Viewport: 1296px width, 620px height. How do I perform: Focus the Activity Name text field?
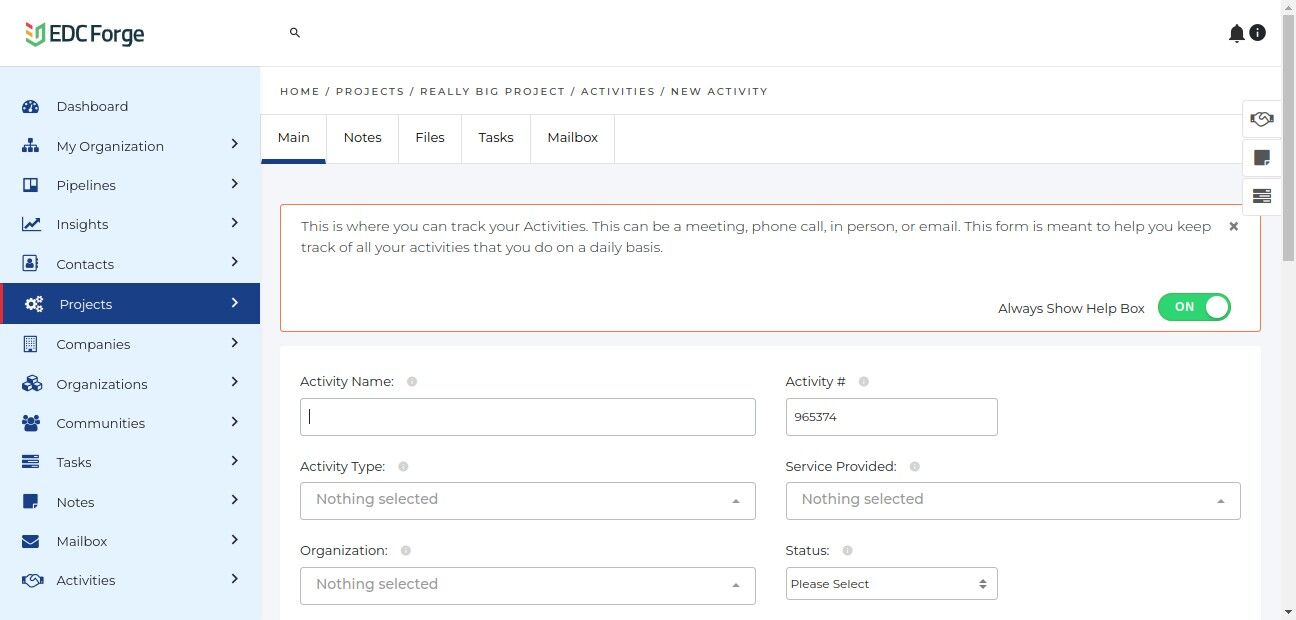527,417
